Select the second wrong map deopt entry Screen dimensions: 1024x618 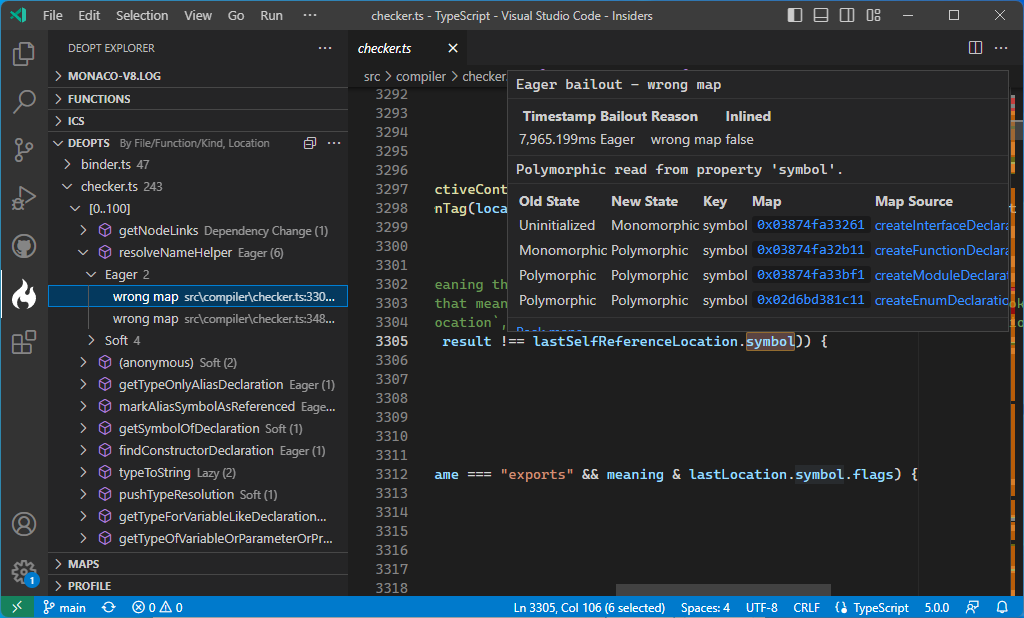[x=145, y=319]
